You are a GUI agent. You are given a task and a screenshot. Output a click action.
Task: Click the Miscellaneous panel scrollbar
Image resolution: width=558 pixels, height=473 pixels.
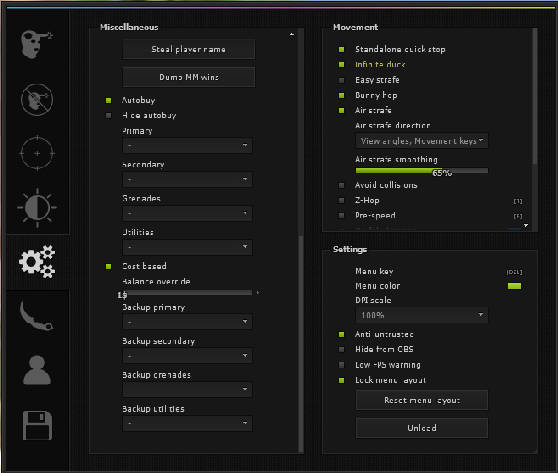point(301,343)
